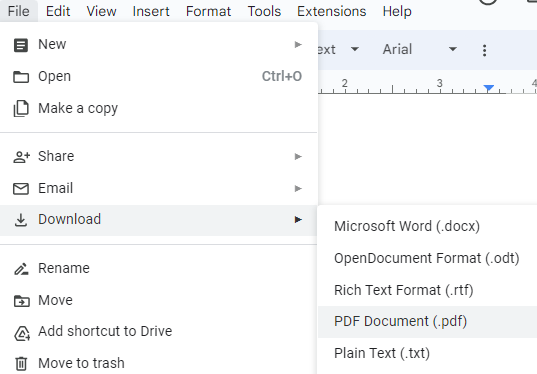
Task: Choose Microsoft Word (.docx) download
Action: [x=427, y=226]
